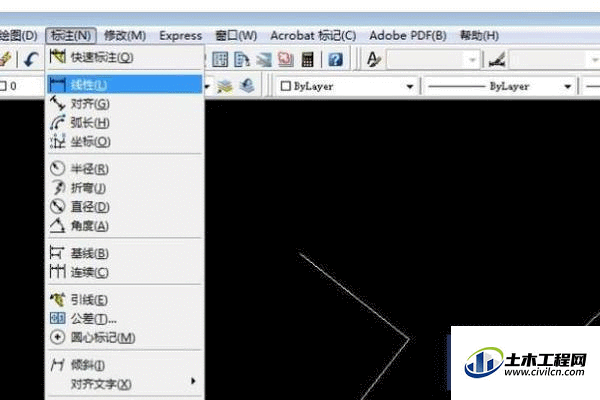
Task: Select the highlighted 线性(L) linear dimension
Action: coord(125,84)
